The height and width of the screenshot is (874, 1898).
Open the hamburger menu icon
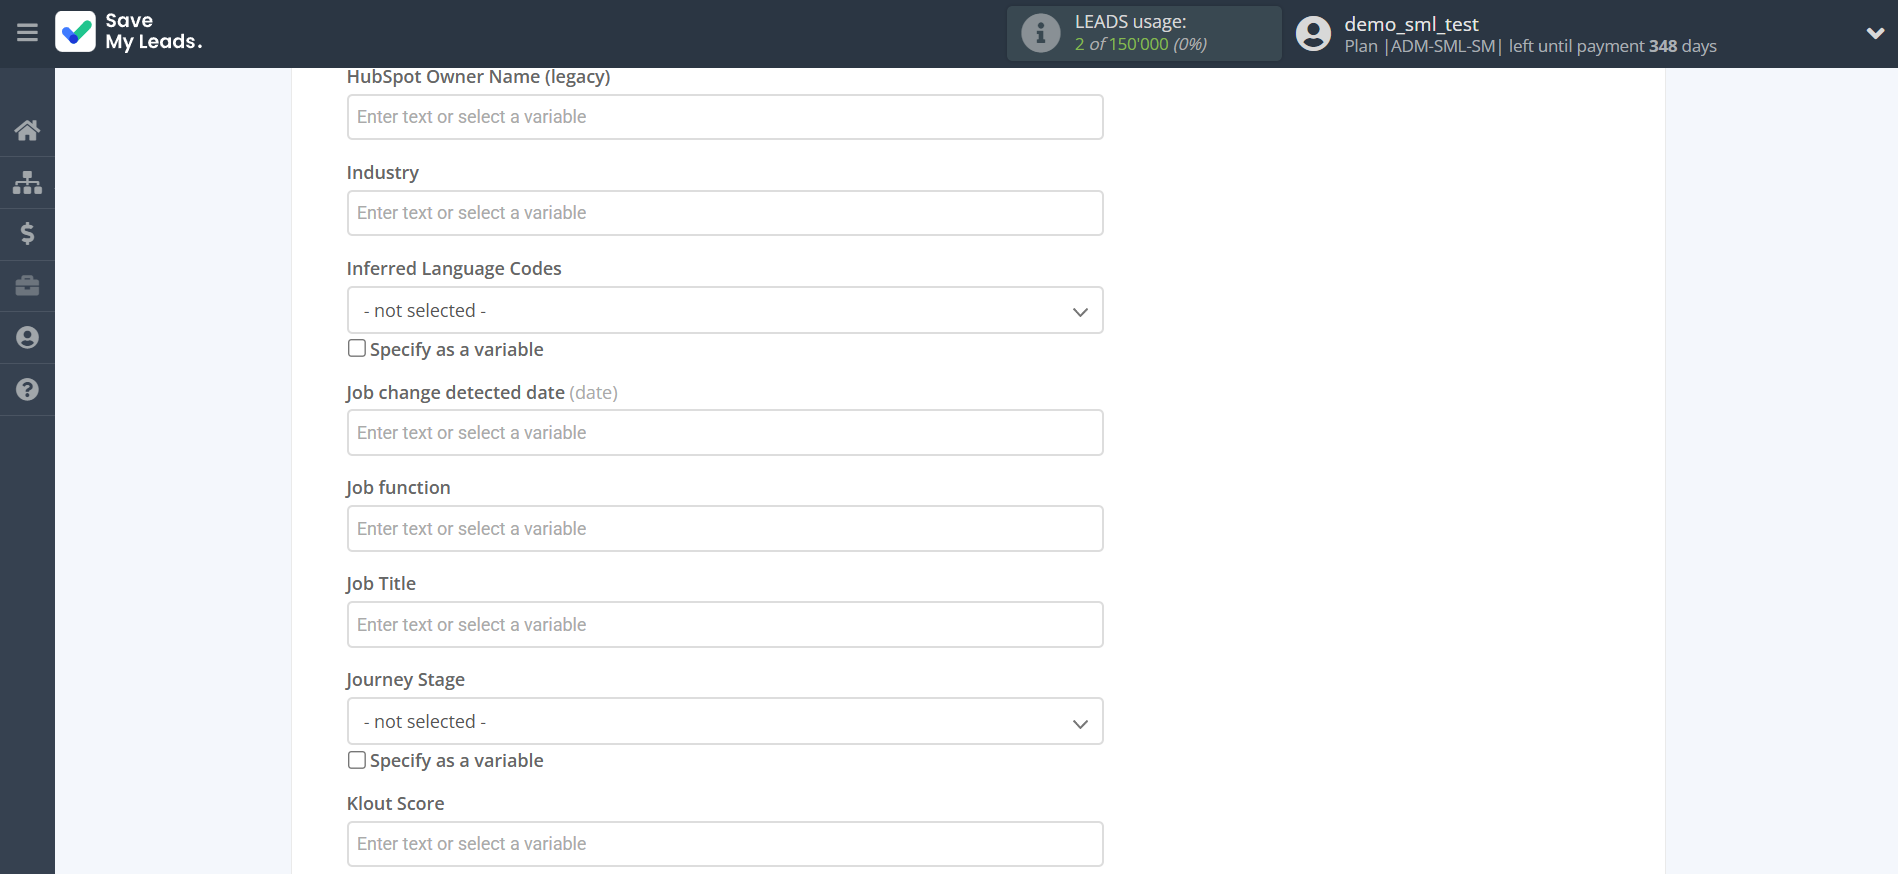27,33
